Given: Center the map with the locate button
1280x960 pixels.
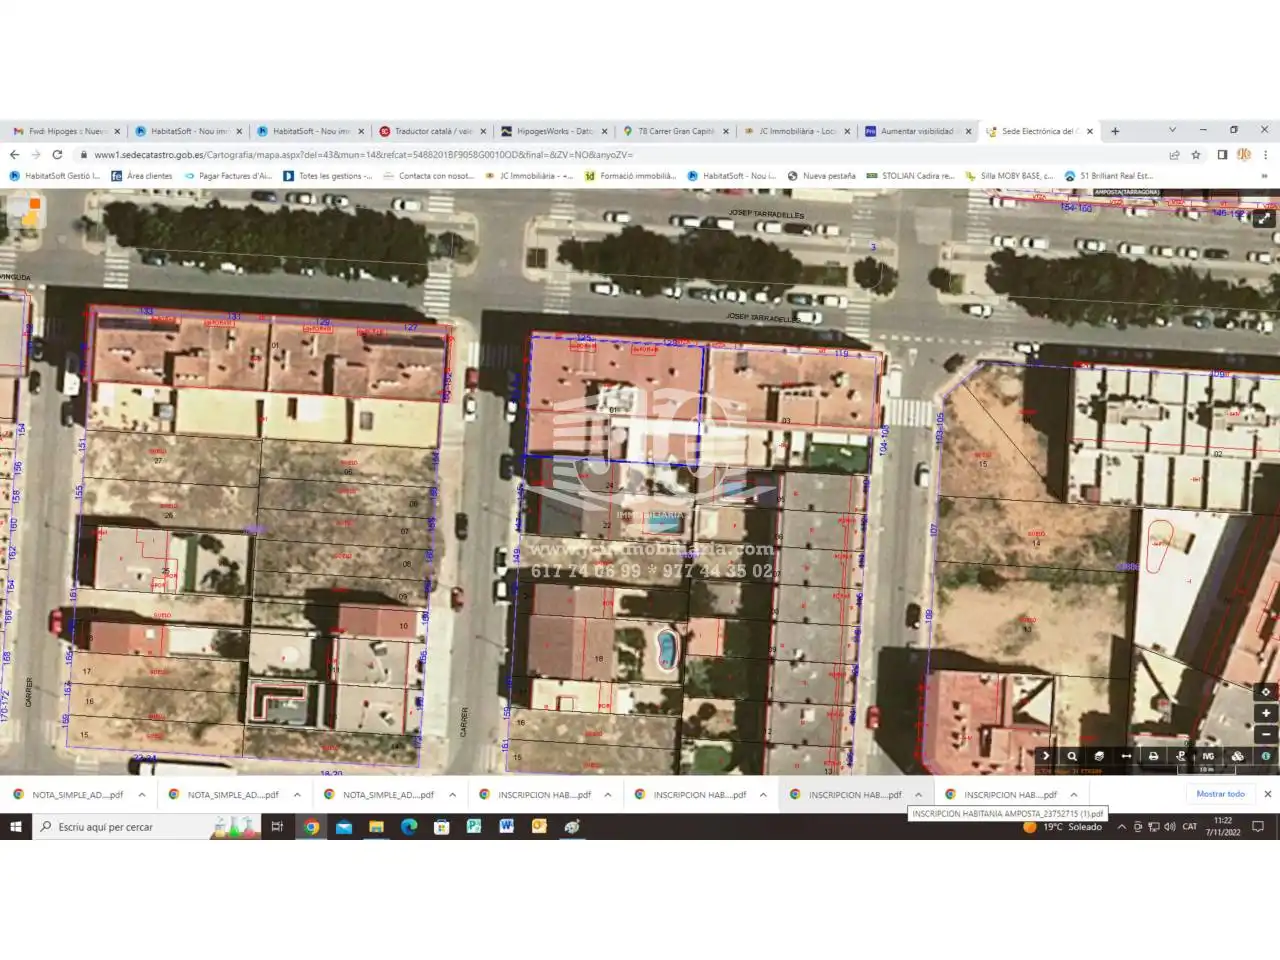Looking at the screenshot, I should tap(1266, 692).
